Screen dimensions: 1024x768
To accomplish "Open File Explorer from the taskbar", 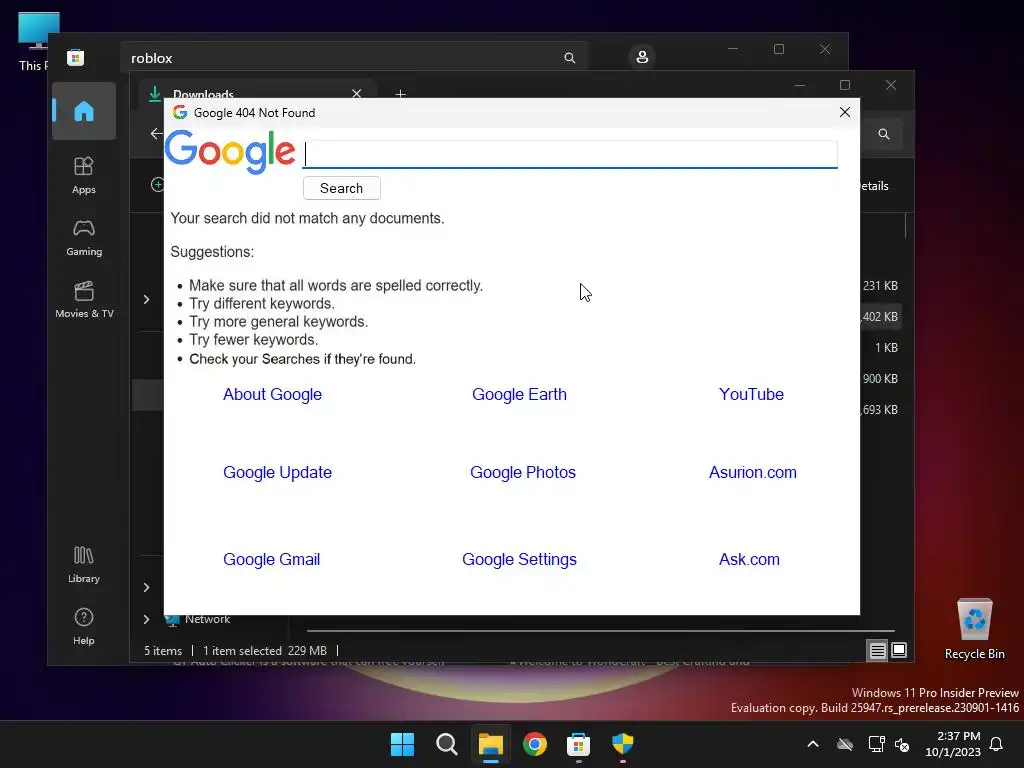I will tap(490, 744).
